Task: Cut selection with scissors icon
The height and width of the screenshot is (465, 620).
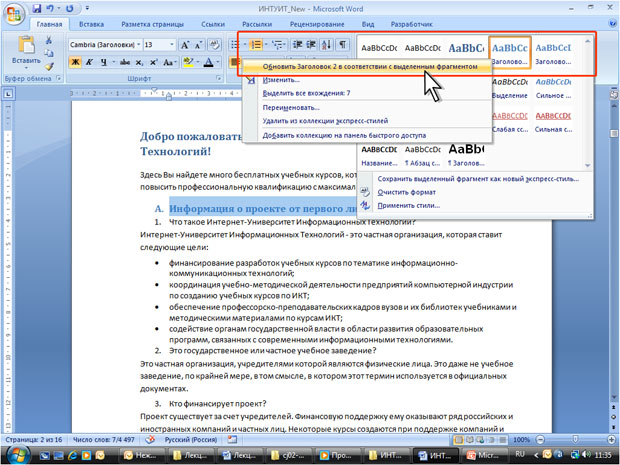Action: click(49, 40)
